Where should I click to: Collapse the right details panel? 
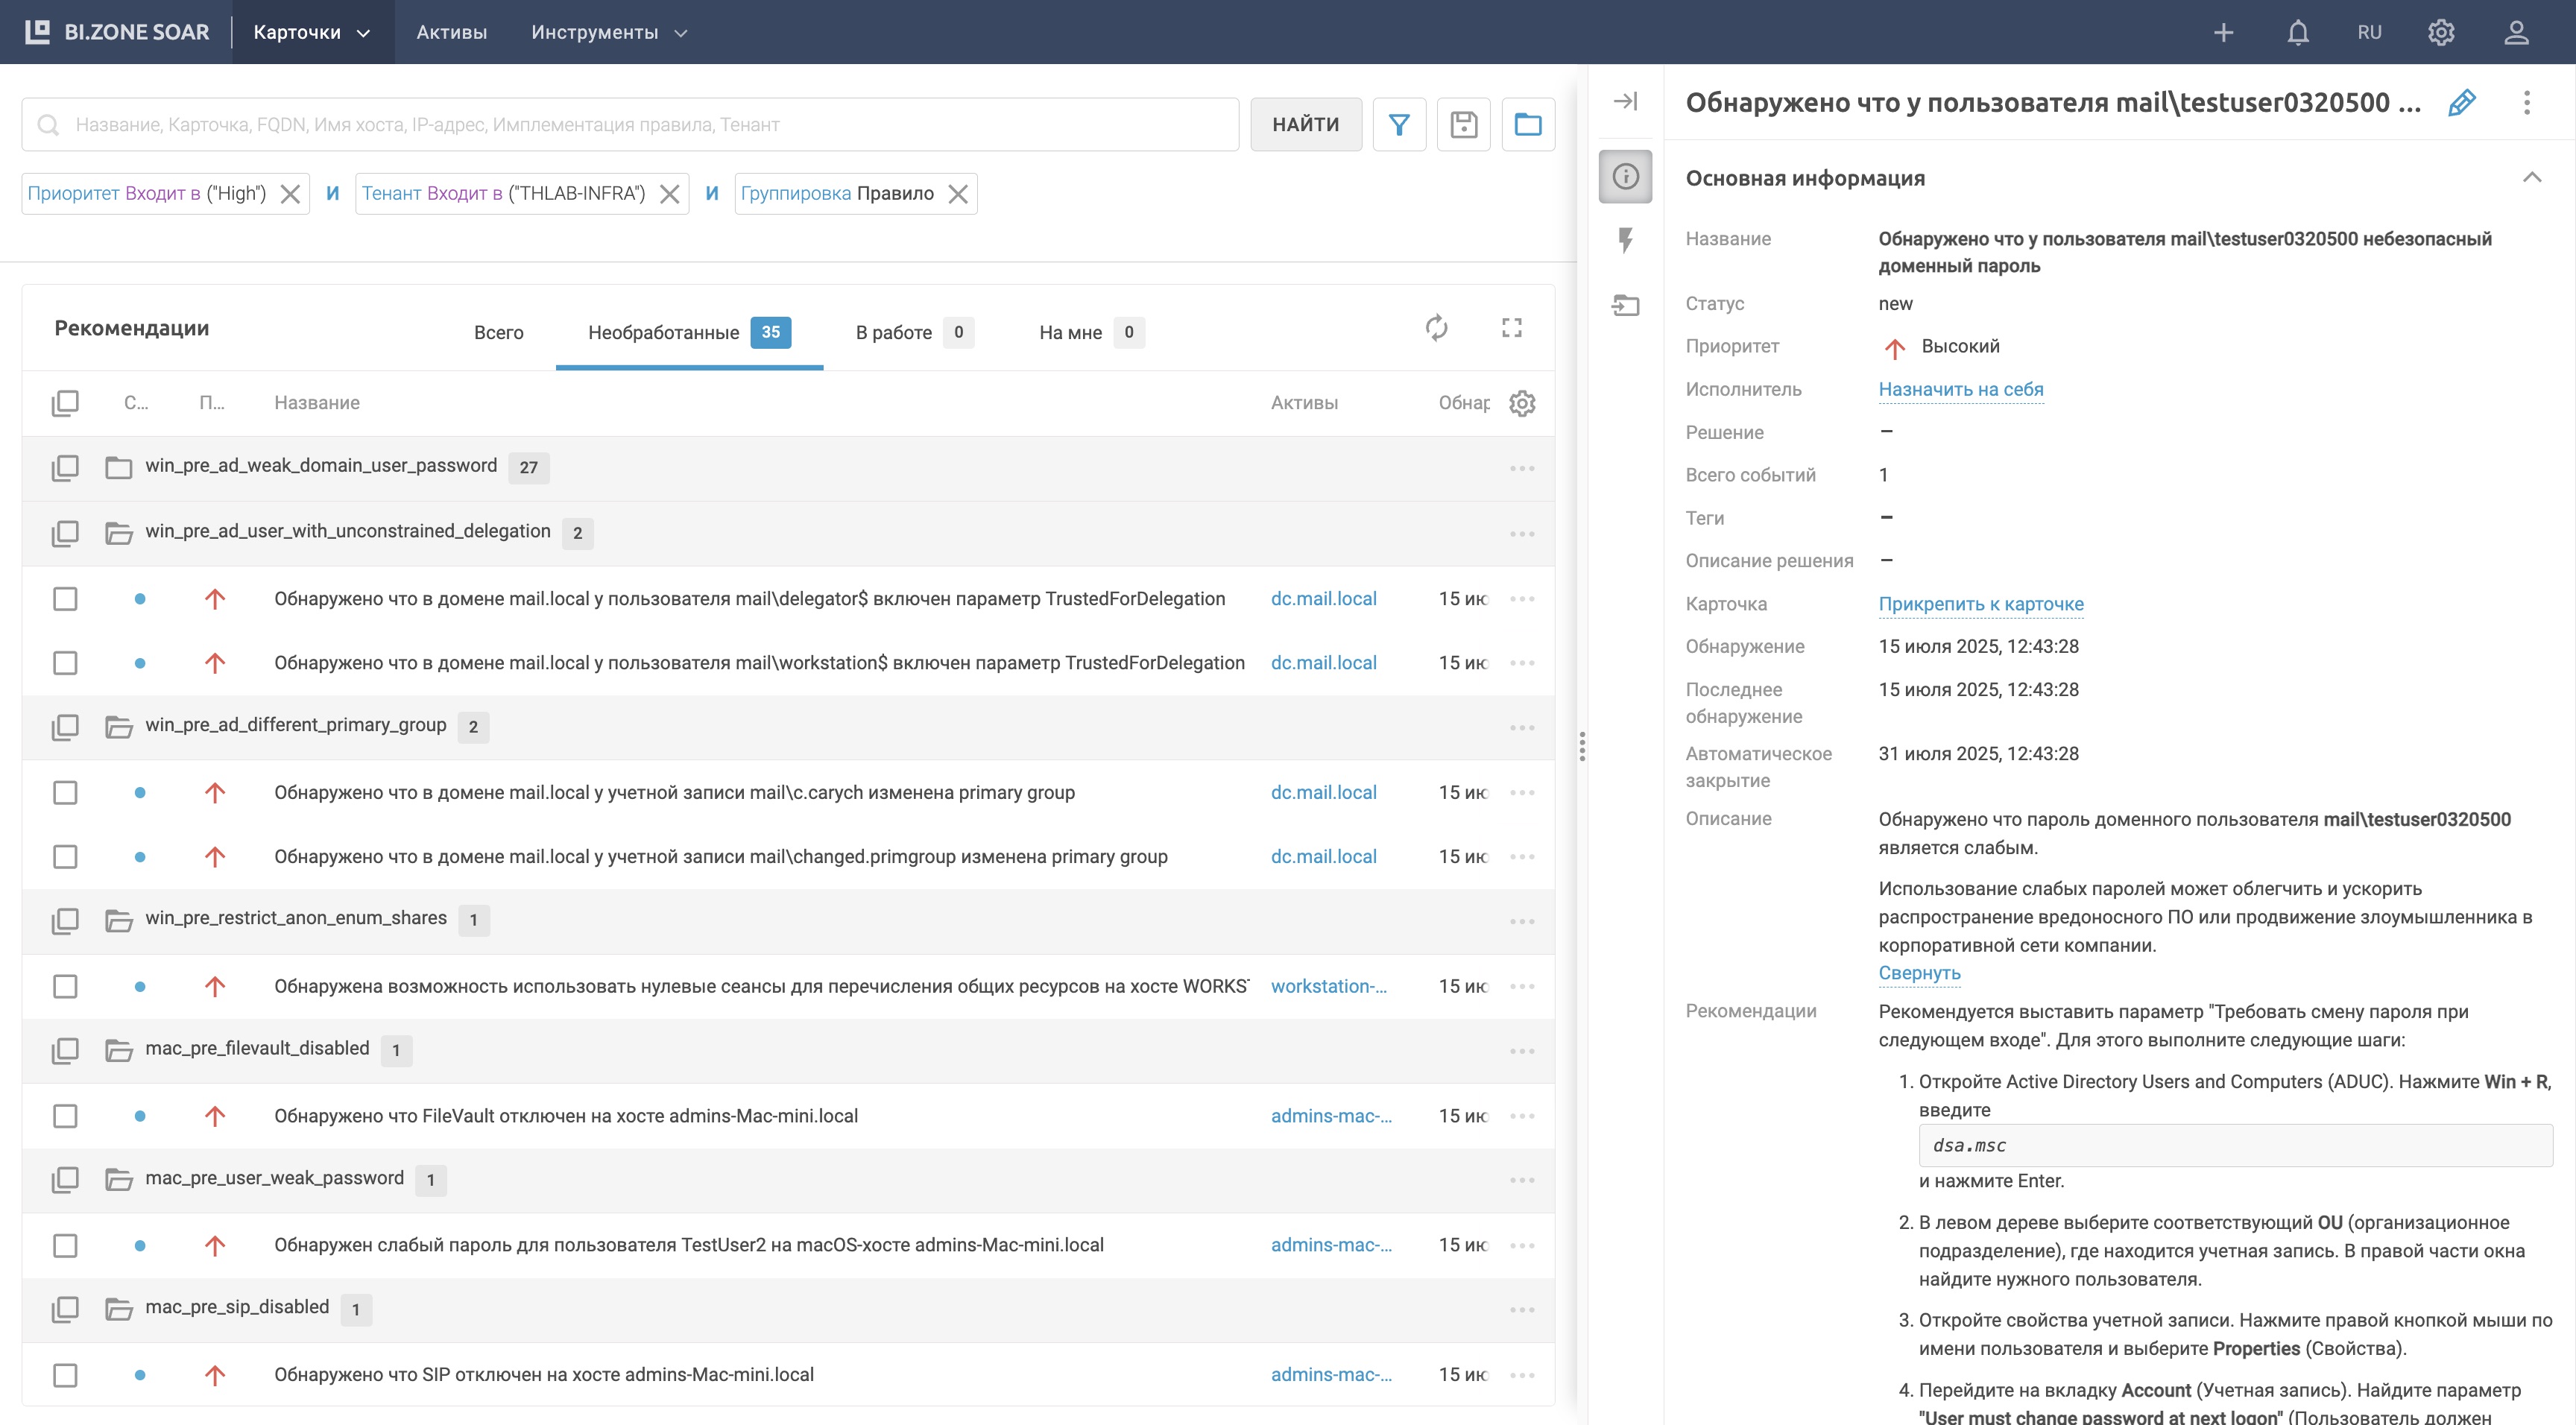[x=1625, y=101]
